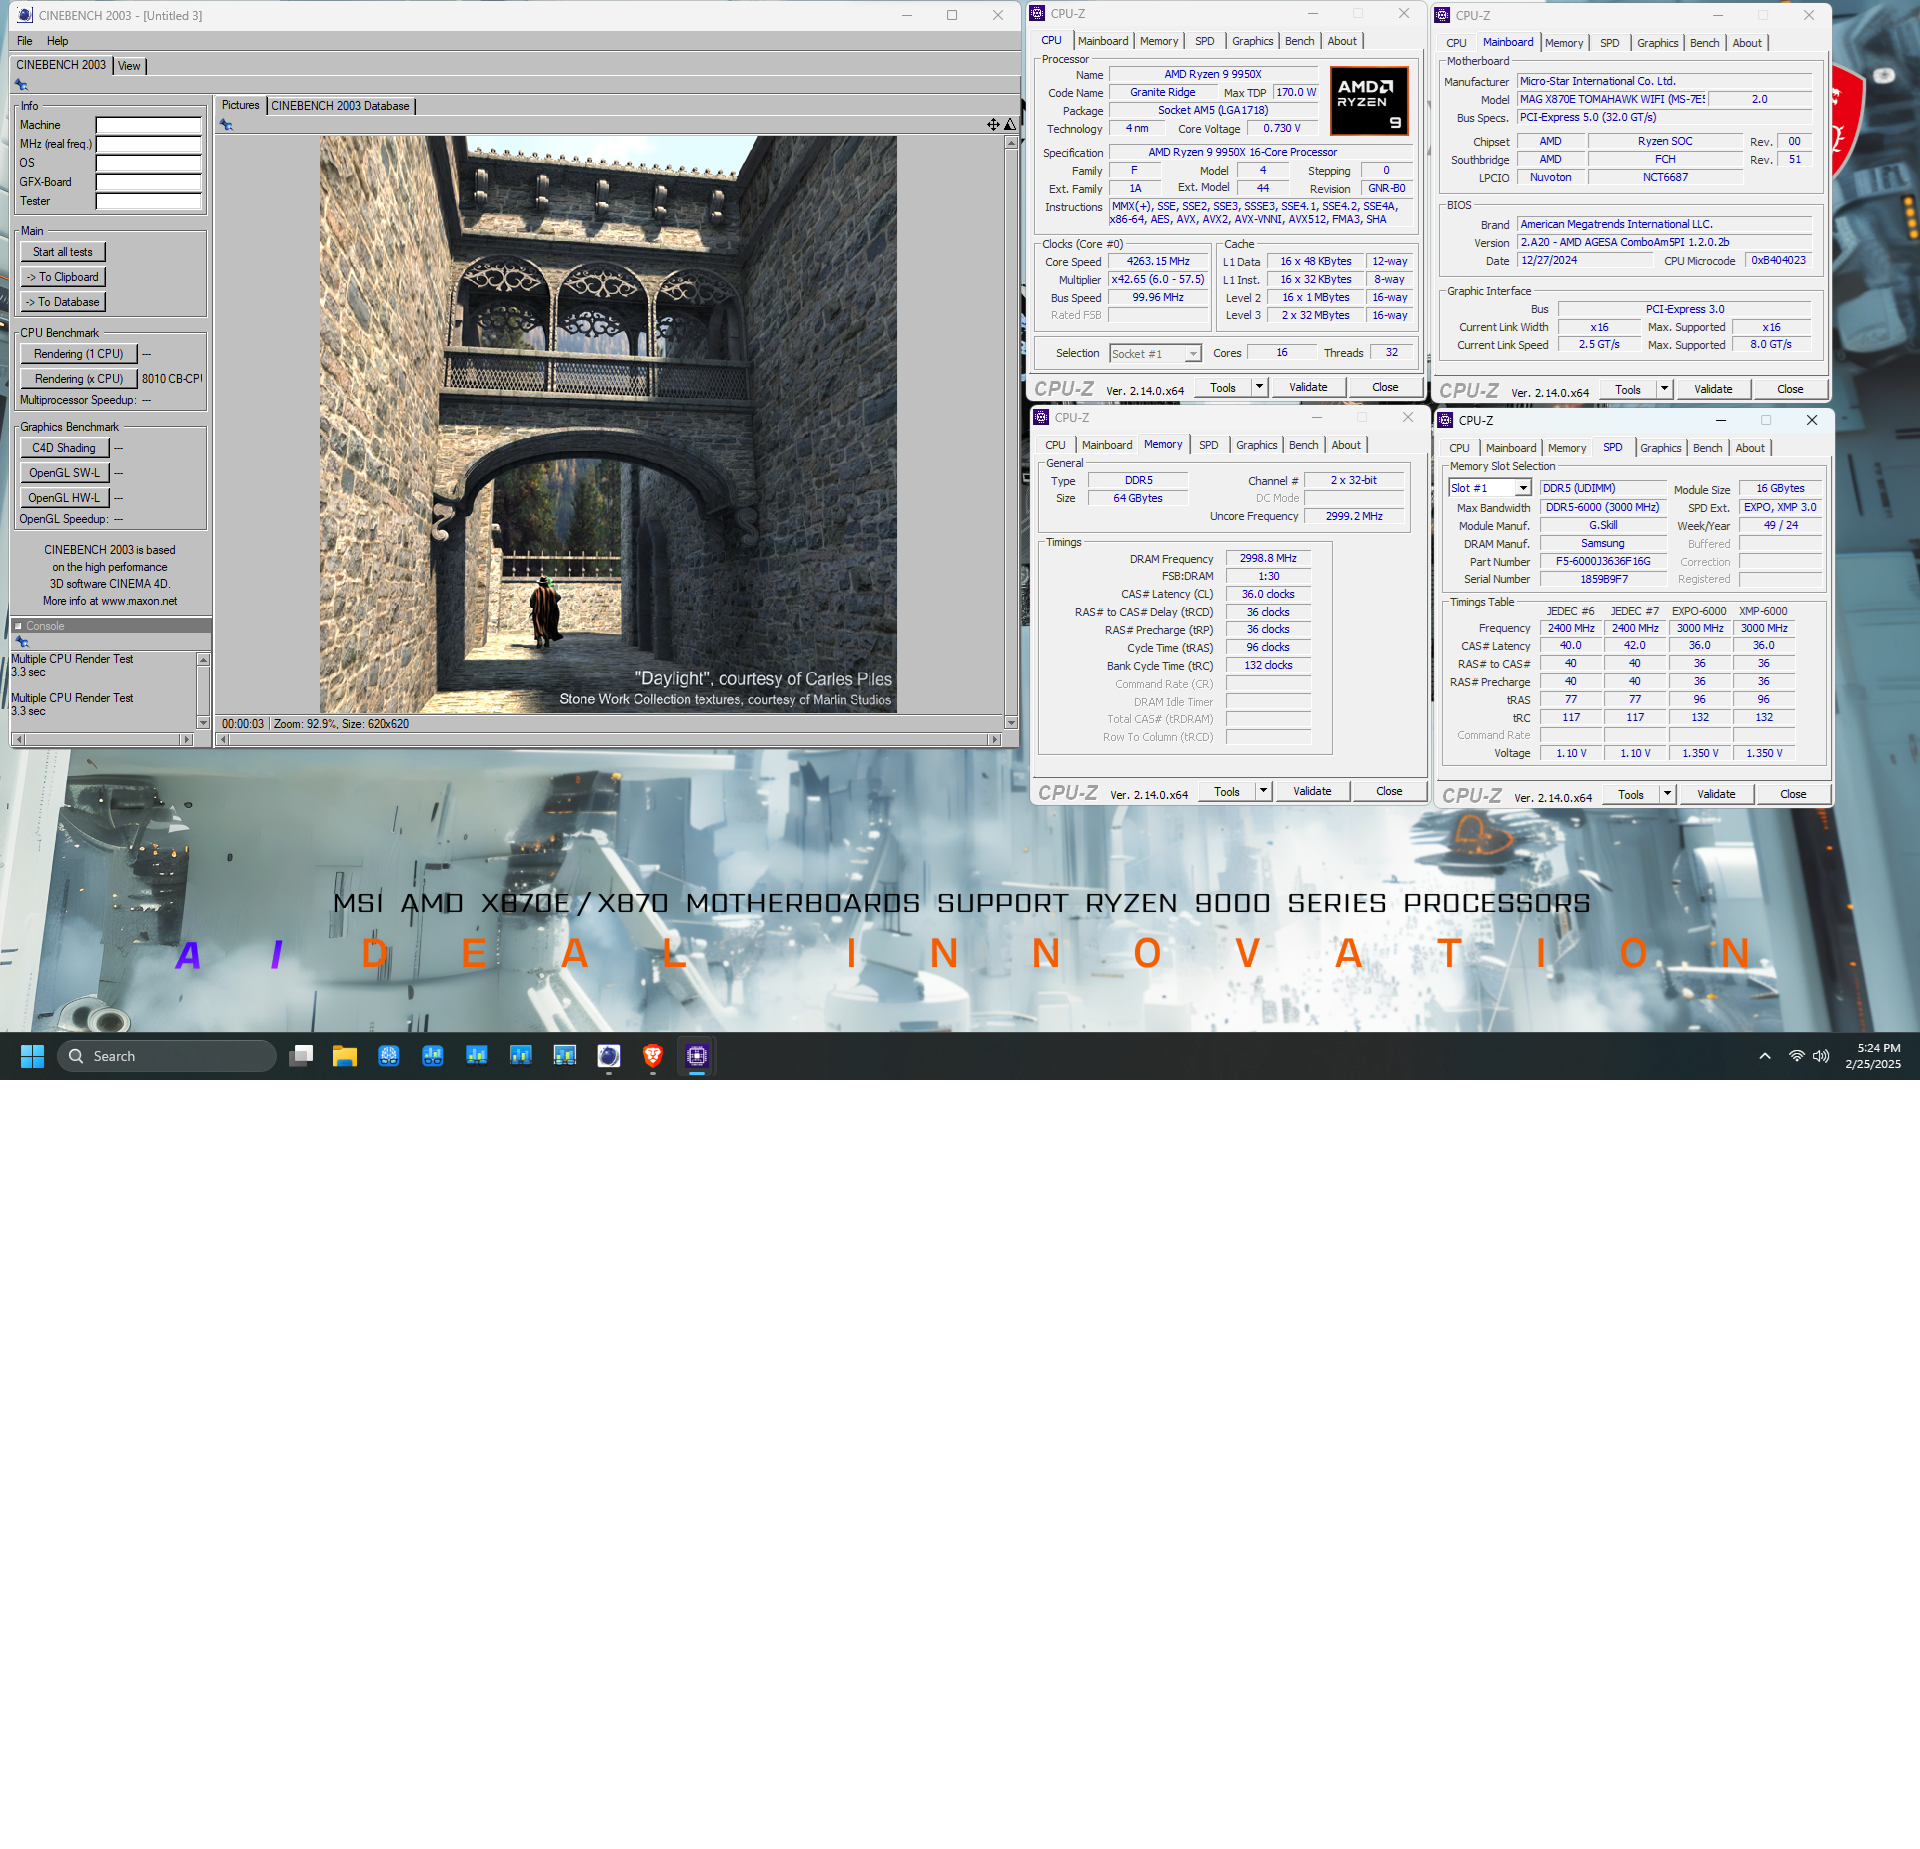The width and height of the screenshot is (1920, 1849).
Task: Click the picture area vertical scrollbar track
Action: point(1011,433)
